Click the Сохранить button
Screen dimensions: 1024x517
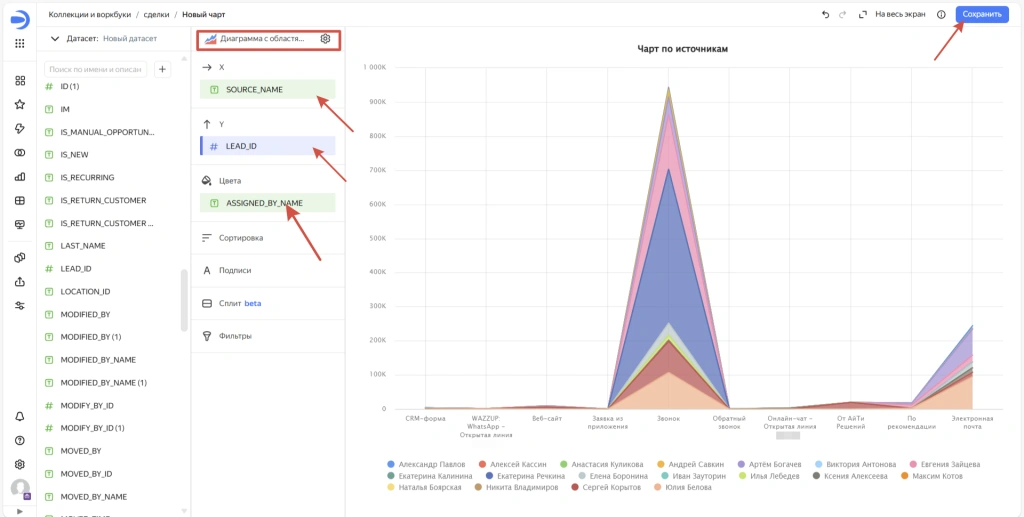[981, 15]
